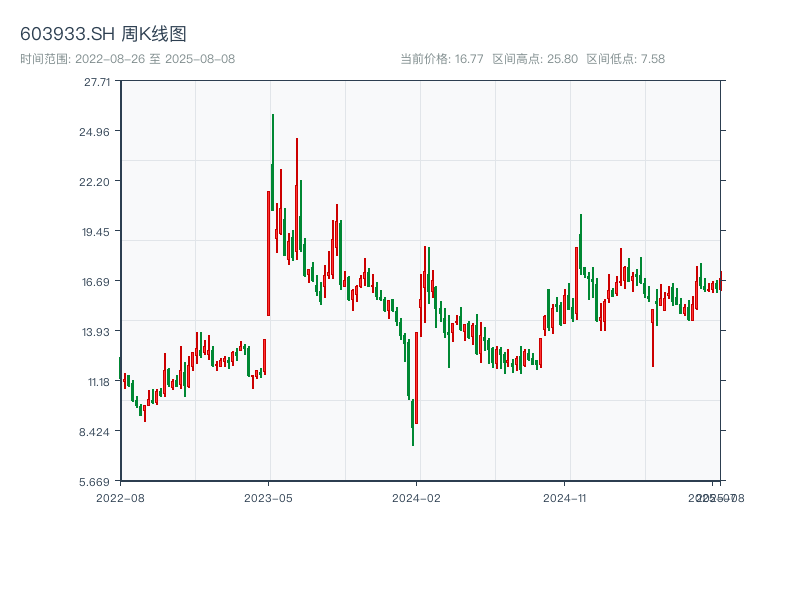Click the y-axis label 22.20

[94, 182]
